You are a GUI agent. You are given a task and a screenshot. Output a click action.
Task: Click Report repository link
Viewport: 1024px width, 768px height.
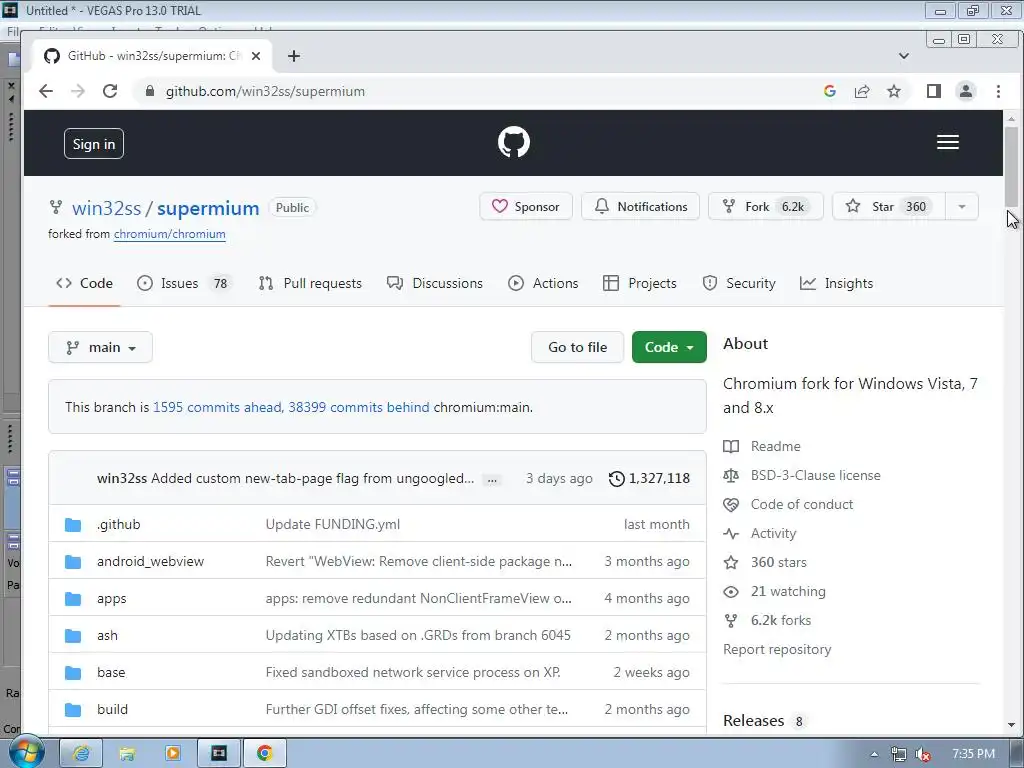(777, 649)
